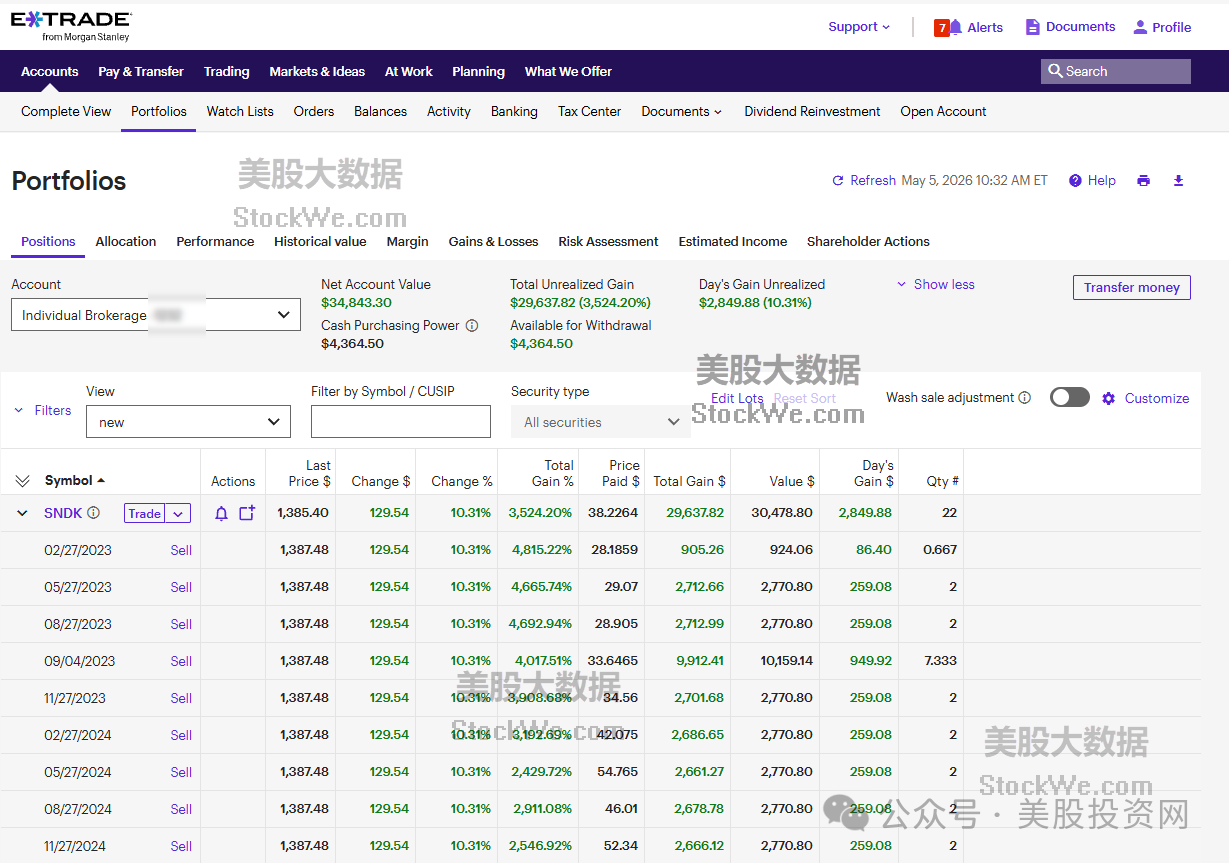Open the Documents page icon in header
Image resolution: width=1229 pixels, height=863 pixels.
[1033, 27]
